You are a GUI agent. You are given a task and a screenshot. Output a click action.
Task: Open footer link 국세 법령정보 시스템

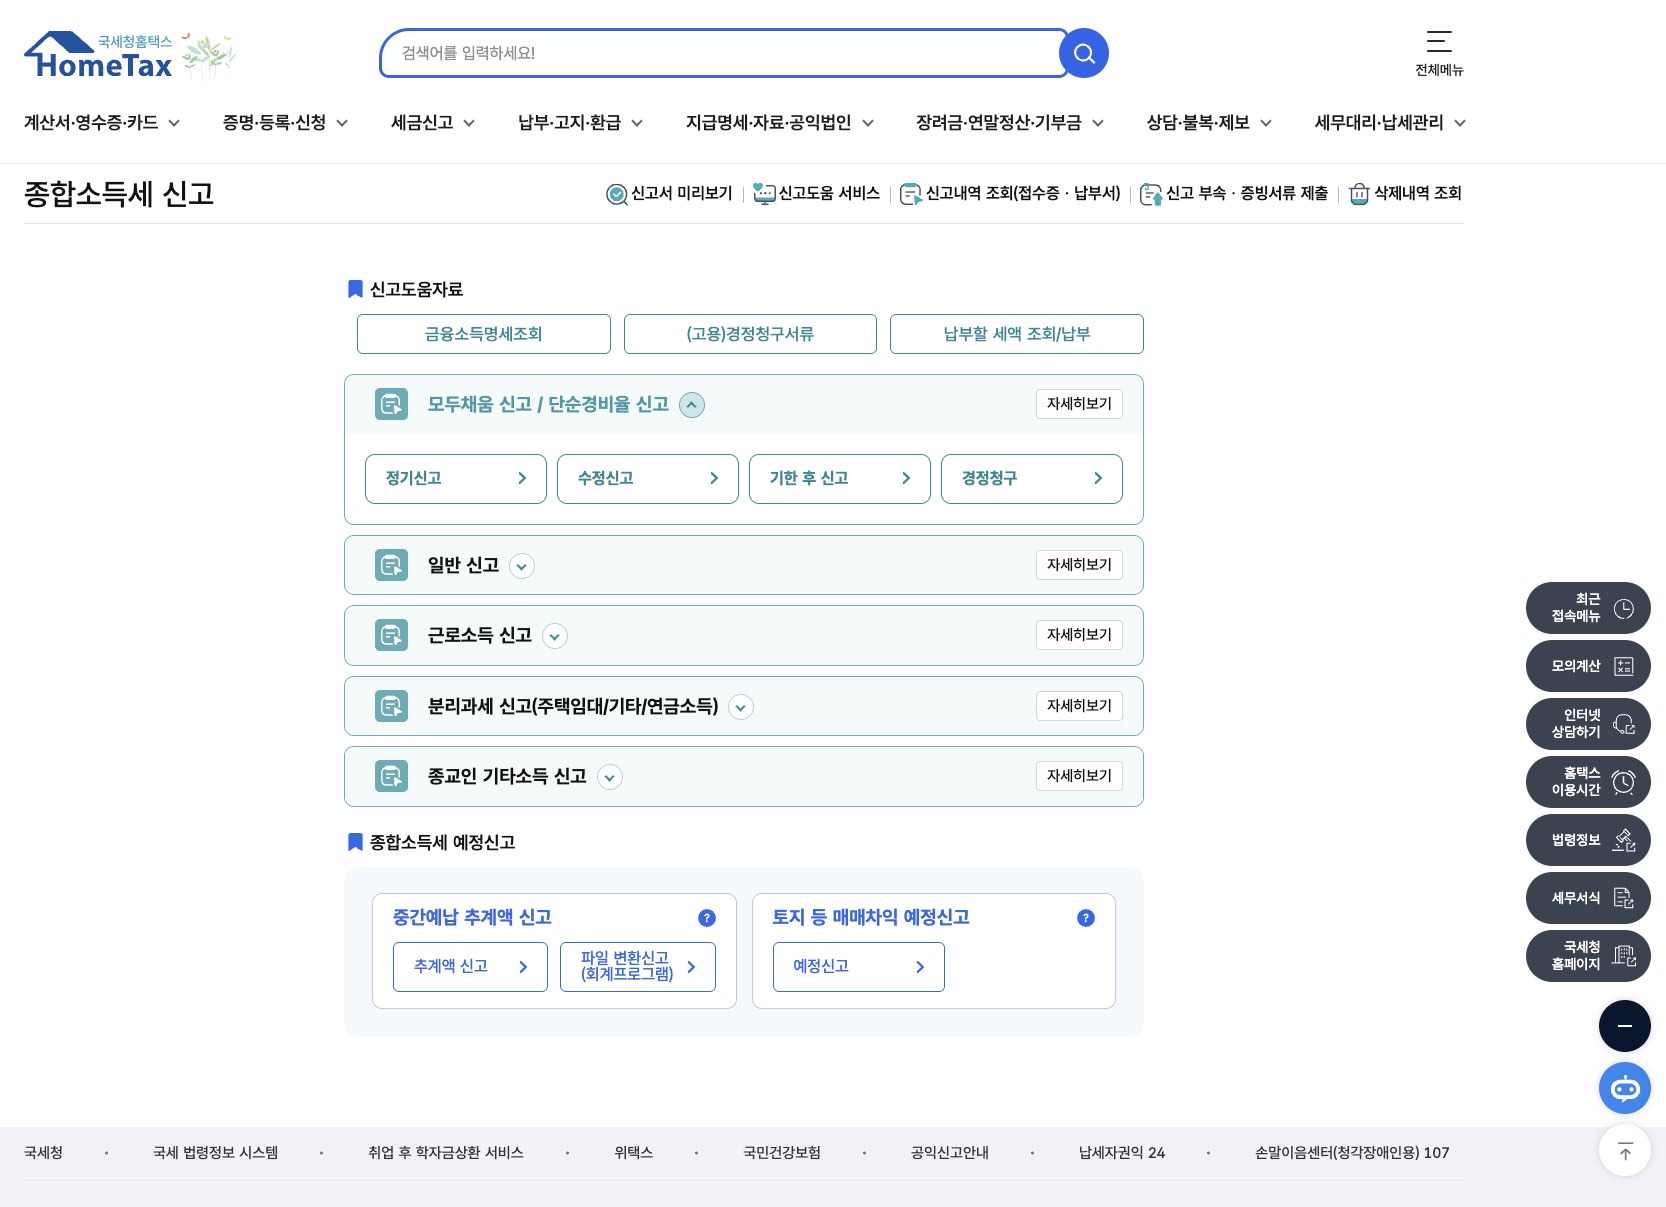(216, 1153)
